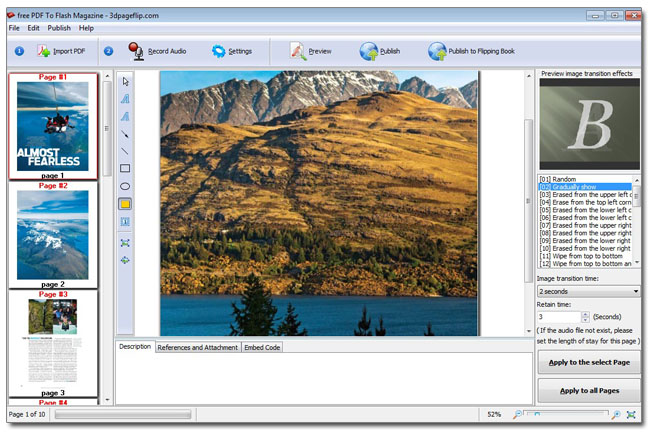
Task: Decrease retain time with down spinner
Action: [x=585, y=320]
